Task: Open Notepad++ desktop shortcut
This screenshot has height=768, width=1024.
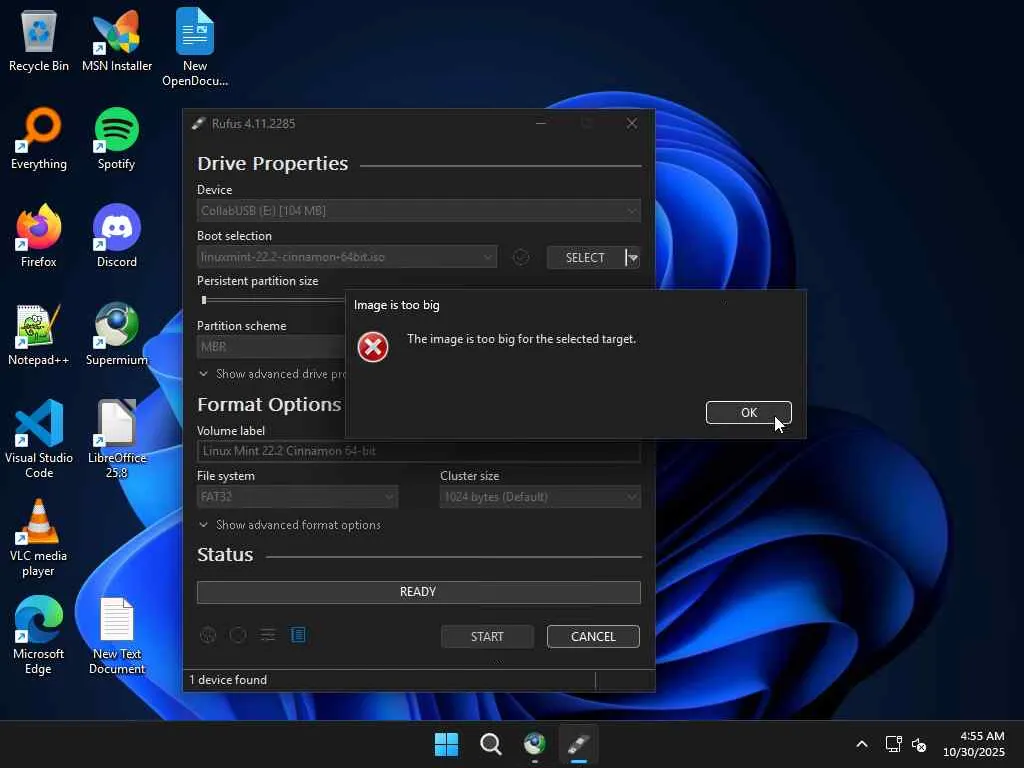Action: coord(39,334)
